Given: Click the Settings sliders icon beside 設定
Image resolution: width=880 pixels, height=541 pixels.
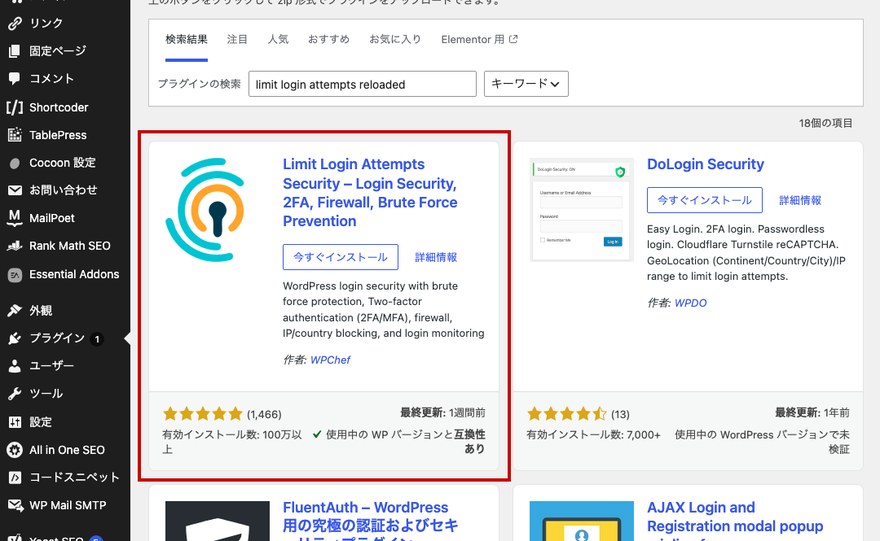Looking at the screenshot, I should [15, 422].
